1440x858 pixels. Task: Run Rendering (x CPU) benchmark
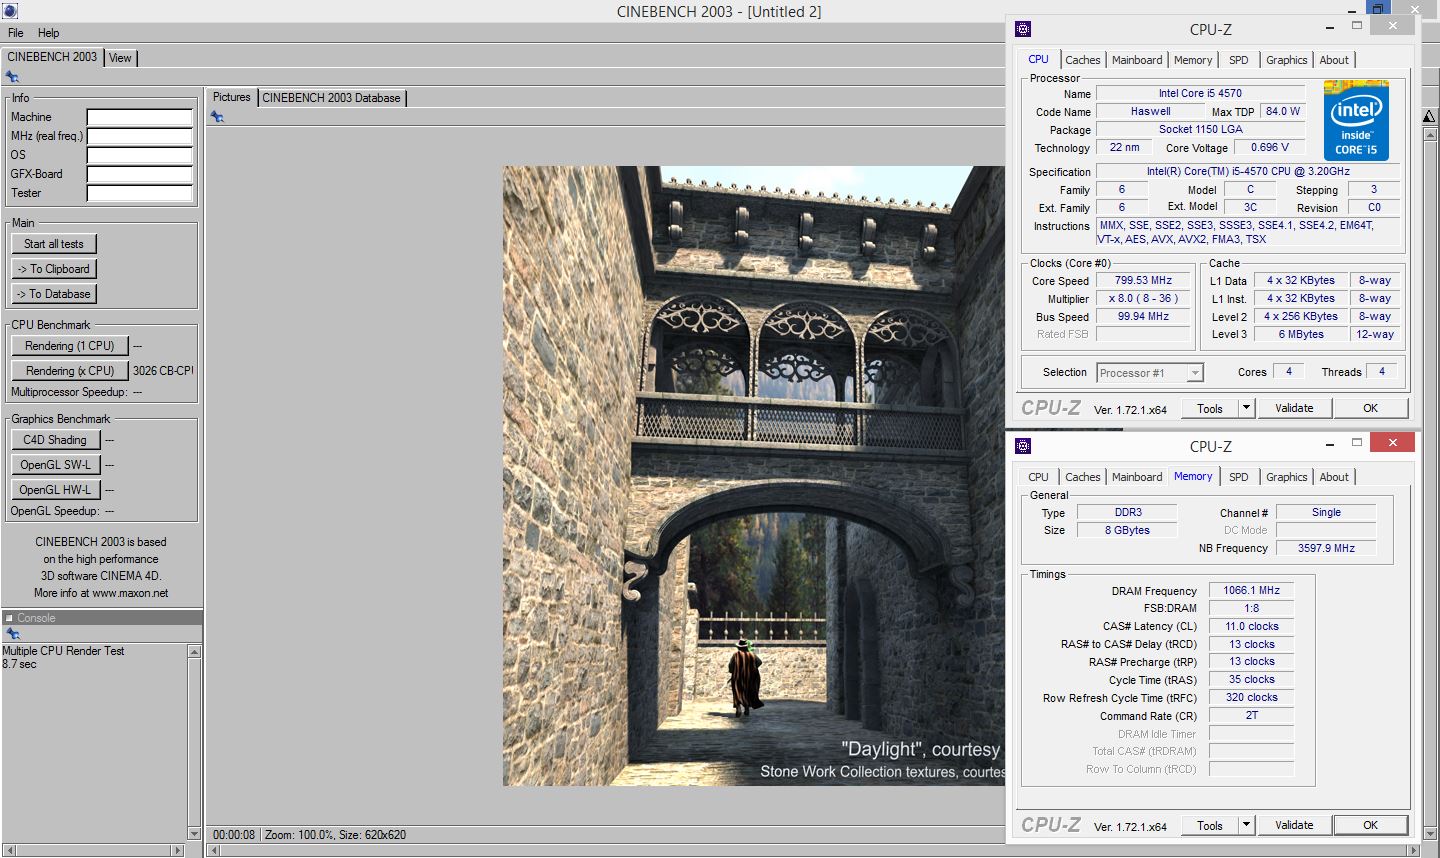[x=70, y=371]
